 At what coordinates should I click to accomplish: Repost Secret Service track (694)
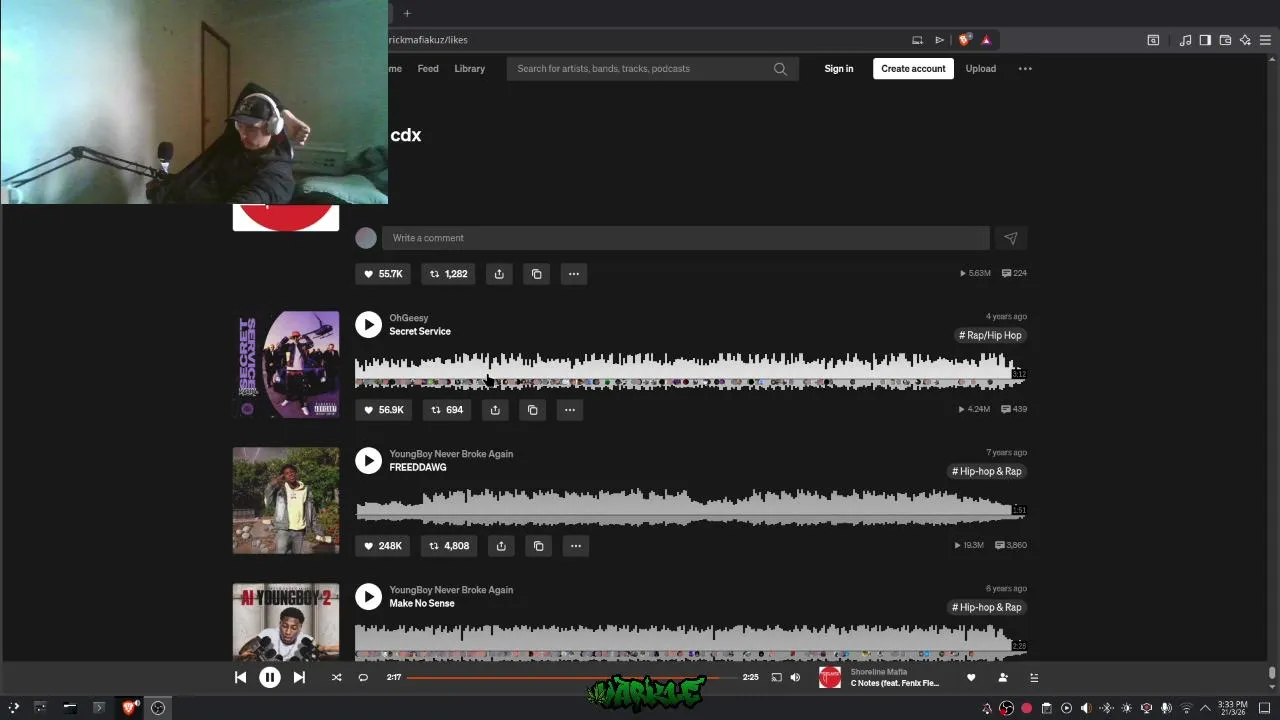pyautogui.click(x=447, y=409)
